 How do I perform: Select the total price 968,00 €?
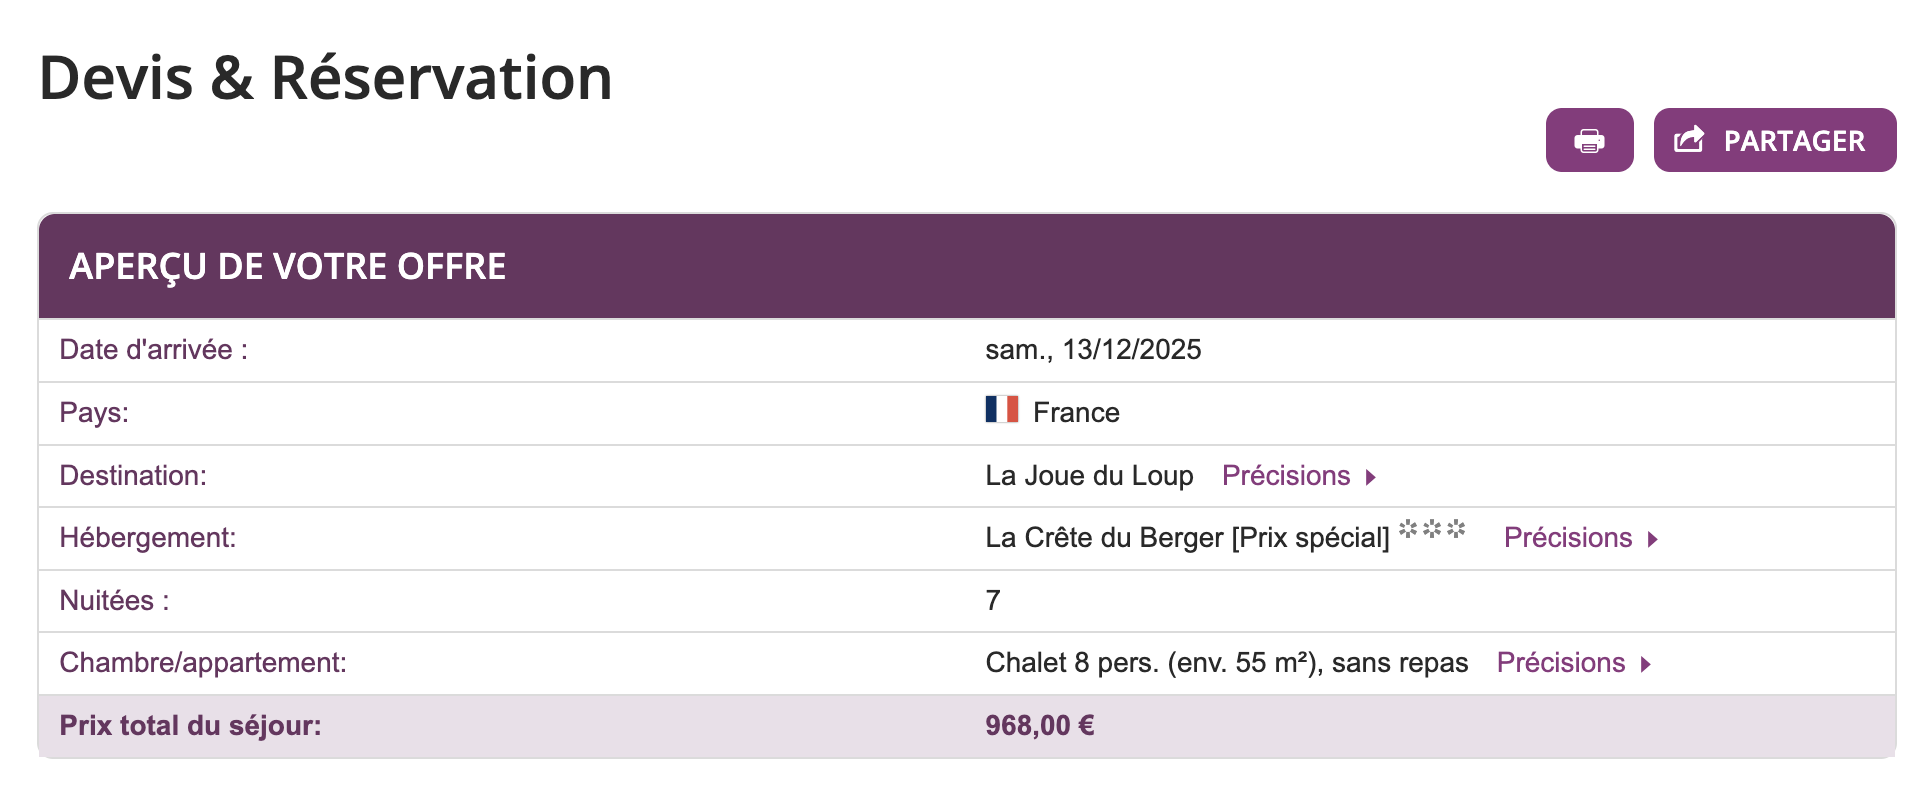pos(1039,726)
